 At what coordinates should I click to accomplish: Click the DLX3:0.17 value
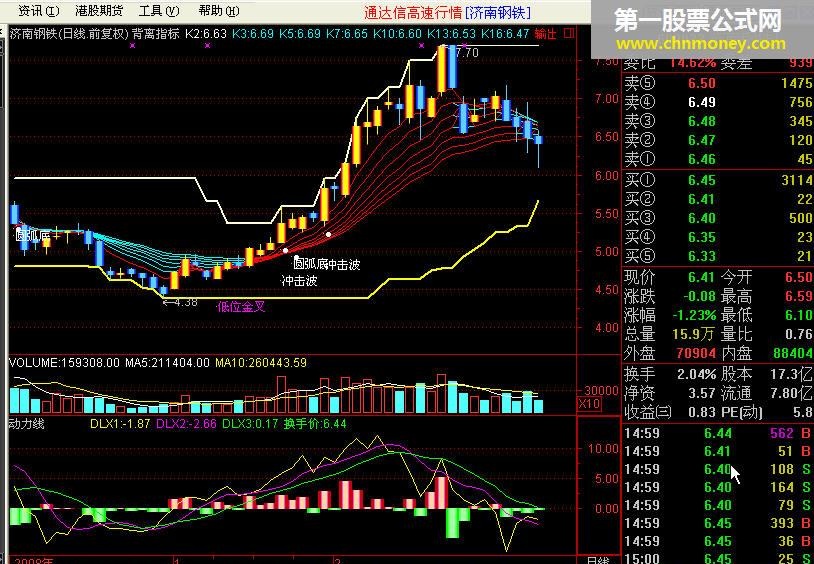[250, 424]
